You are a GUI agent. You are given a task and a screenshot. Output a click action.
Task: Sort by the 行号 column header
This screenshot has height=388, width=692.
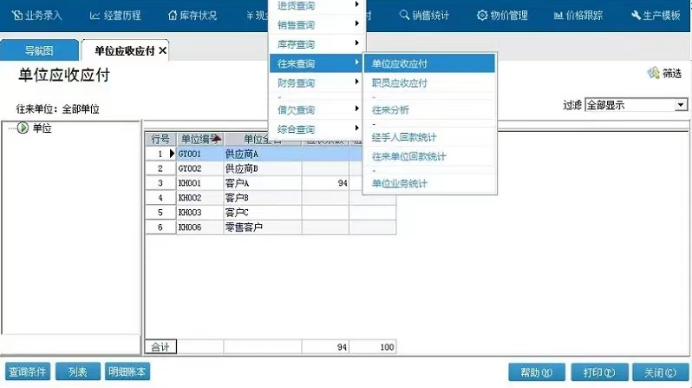pyautogui.click(x=161, y=139)
